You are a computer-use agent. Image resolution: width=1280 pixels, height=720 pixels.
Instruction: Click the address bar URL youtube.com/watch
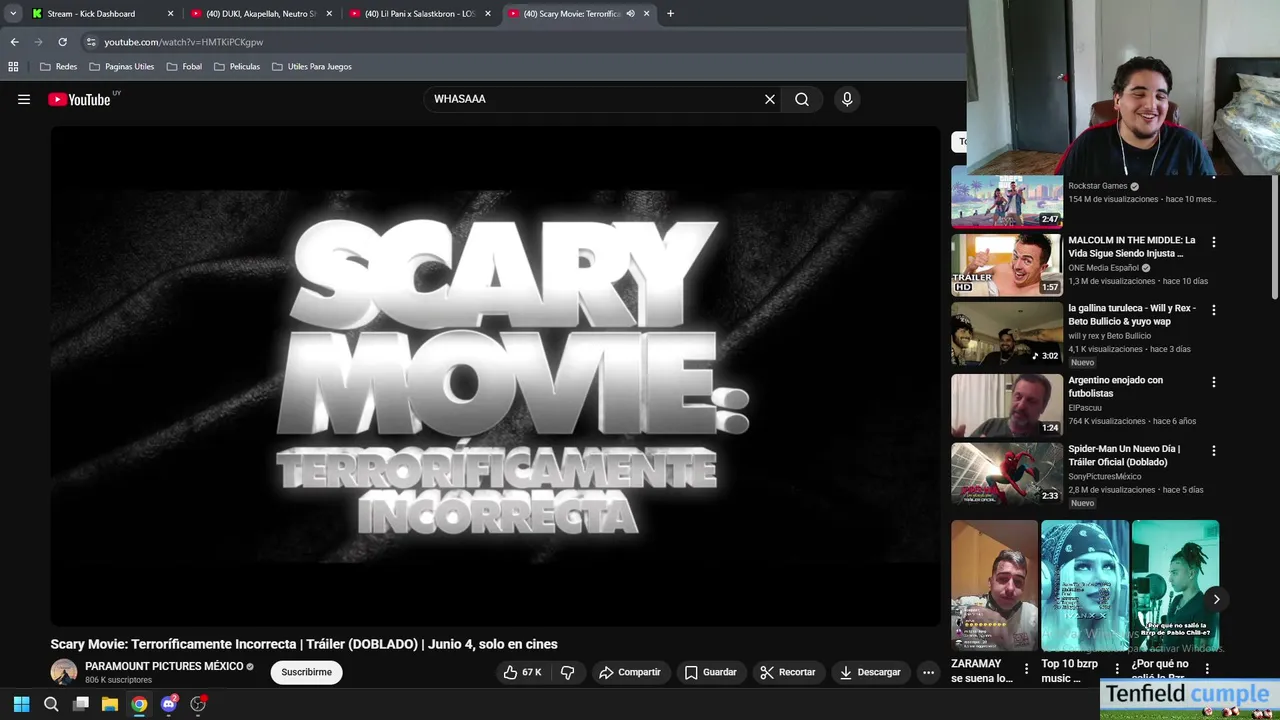pos(184,42)
